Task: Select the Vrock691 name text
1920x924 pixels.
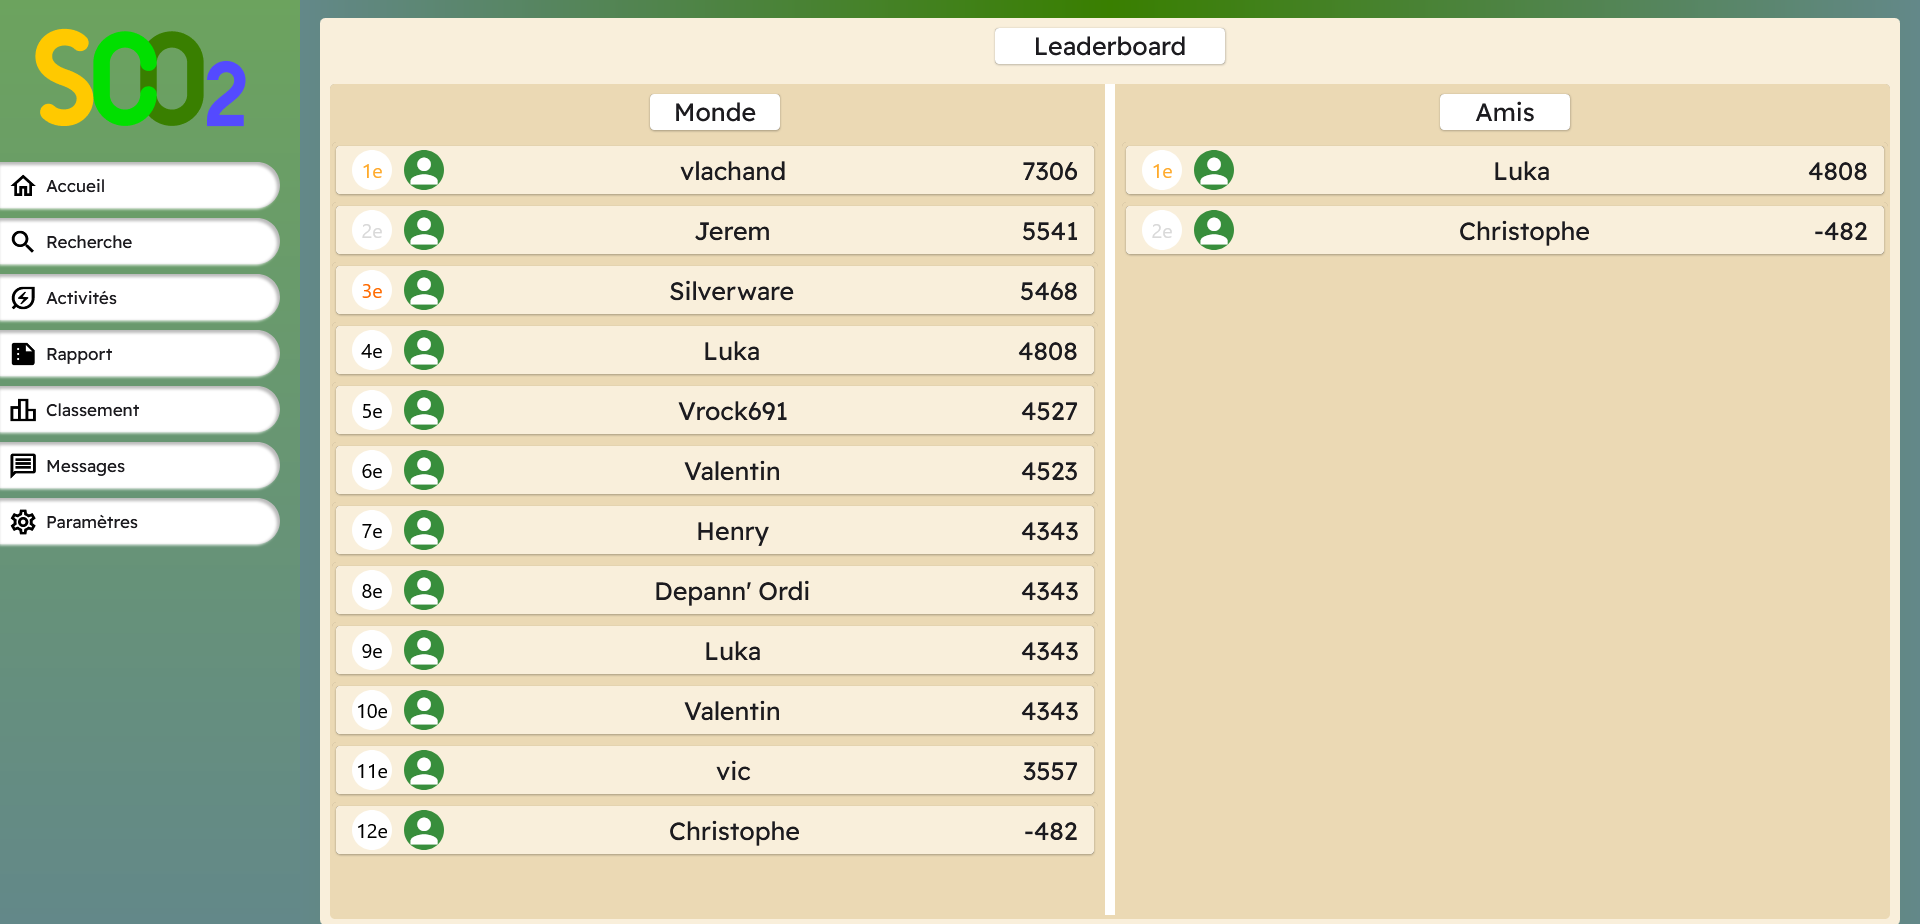Action: coord(733,411)
